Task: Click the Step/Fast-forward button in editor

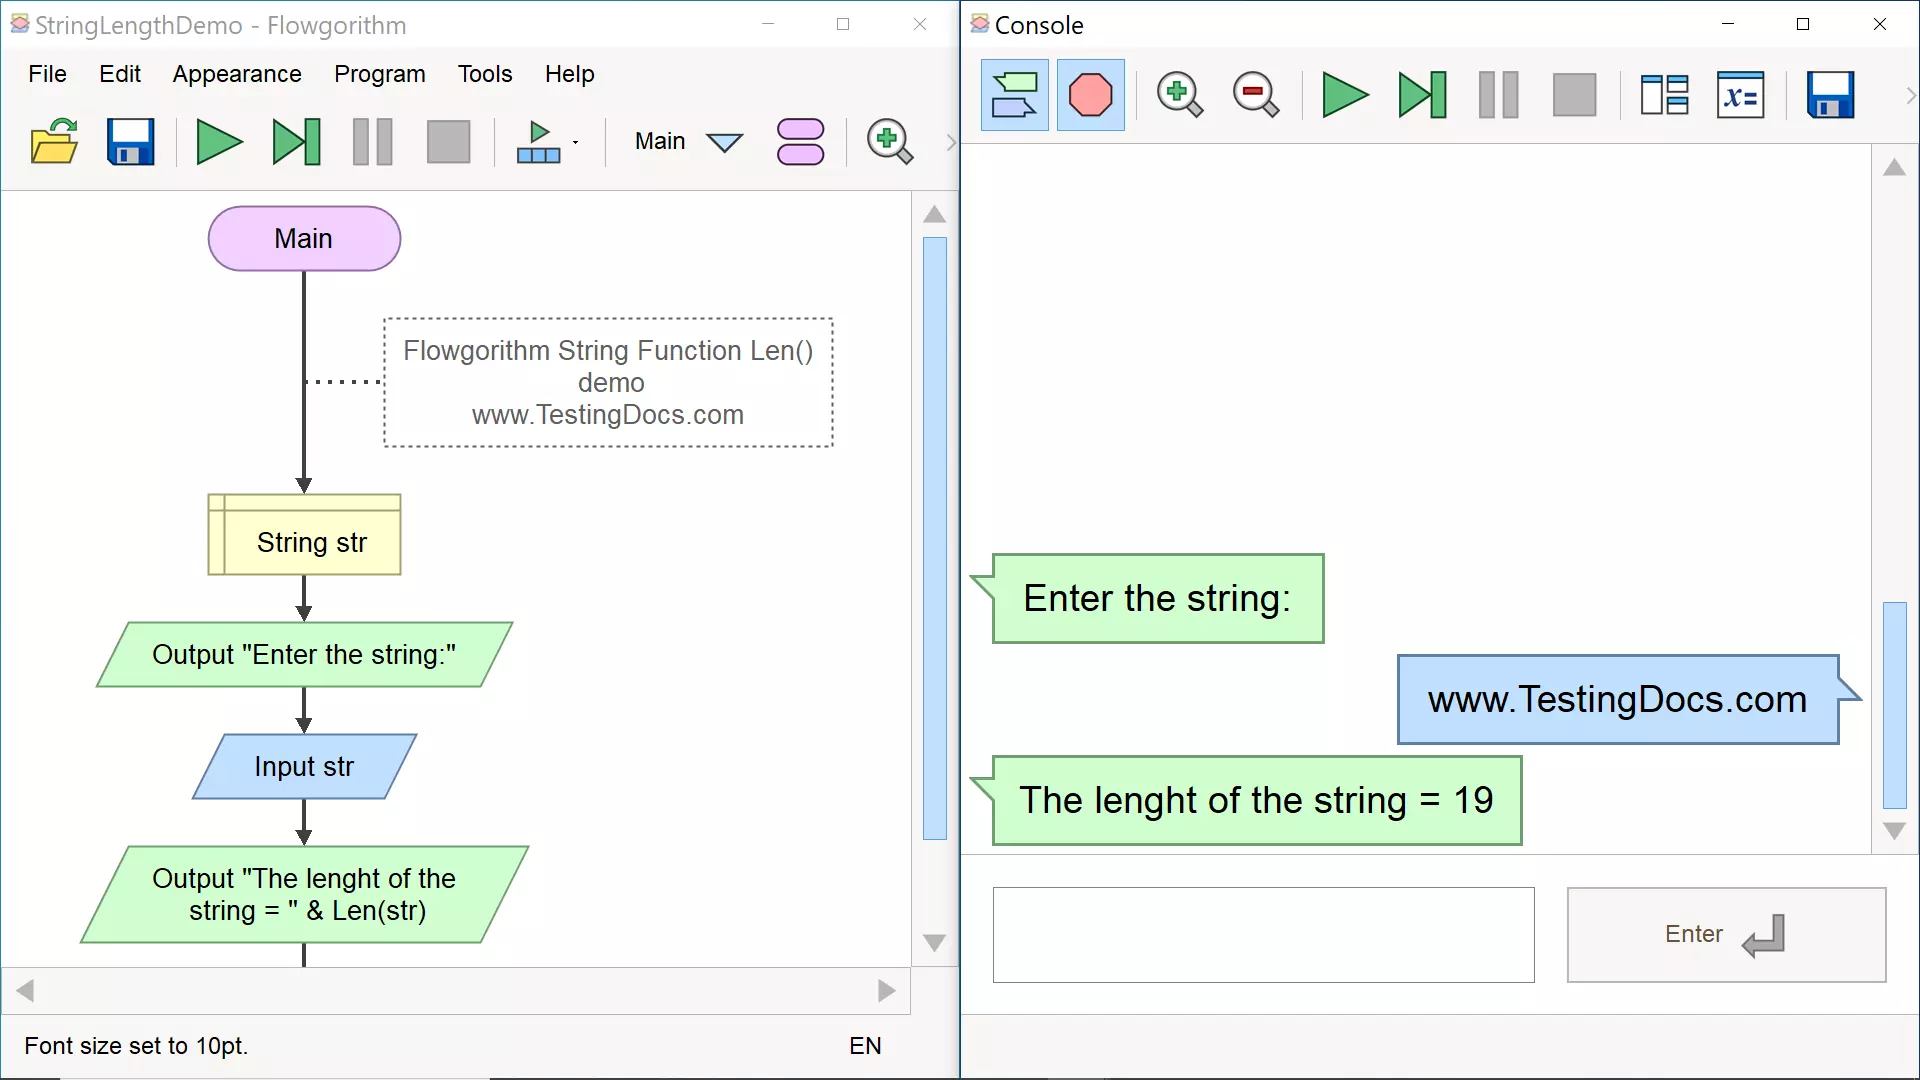Action: point(294,141)
